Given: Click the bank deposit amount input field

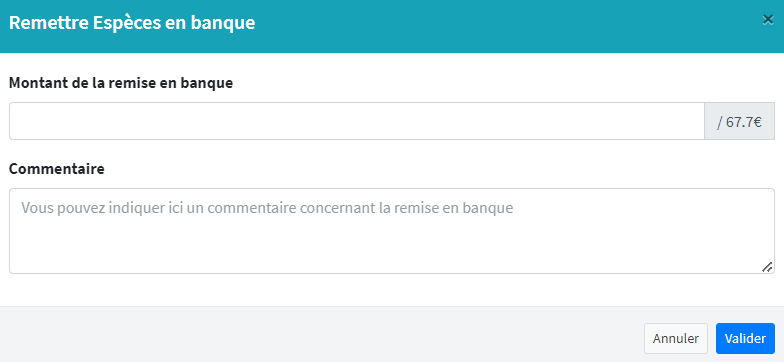Looking at the screenshot, I should point(357,121).
